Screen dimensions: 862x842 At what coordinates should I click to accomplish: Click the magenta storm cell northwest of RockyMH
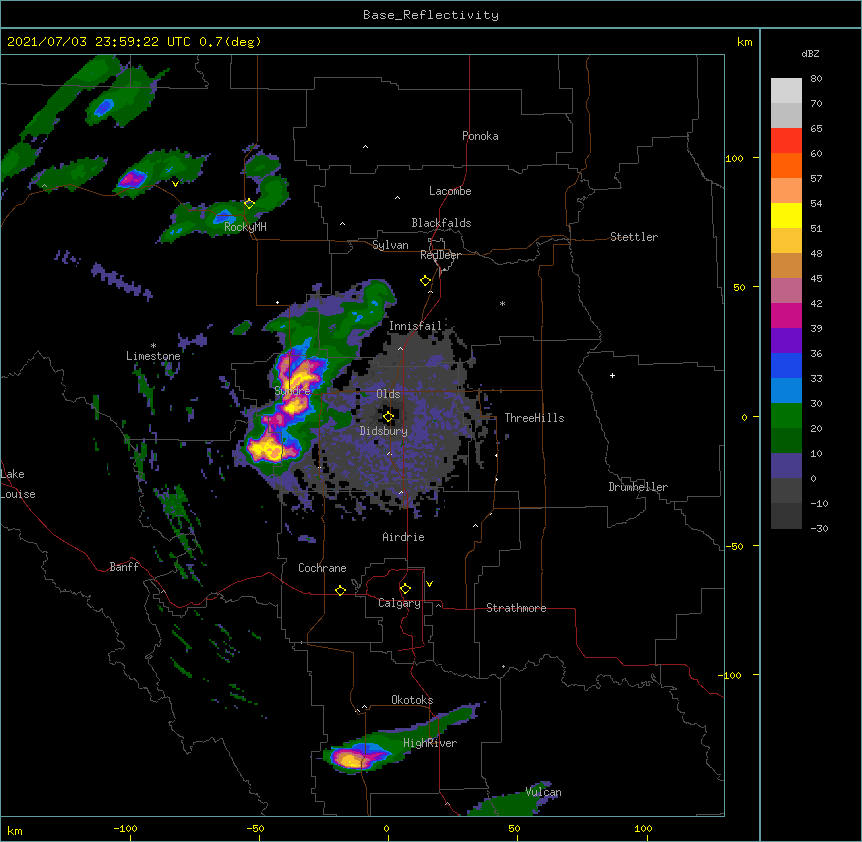132,179
